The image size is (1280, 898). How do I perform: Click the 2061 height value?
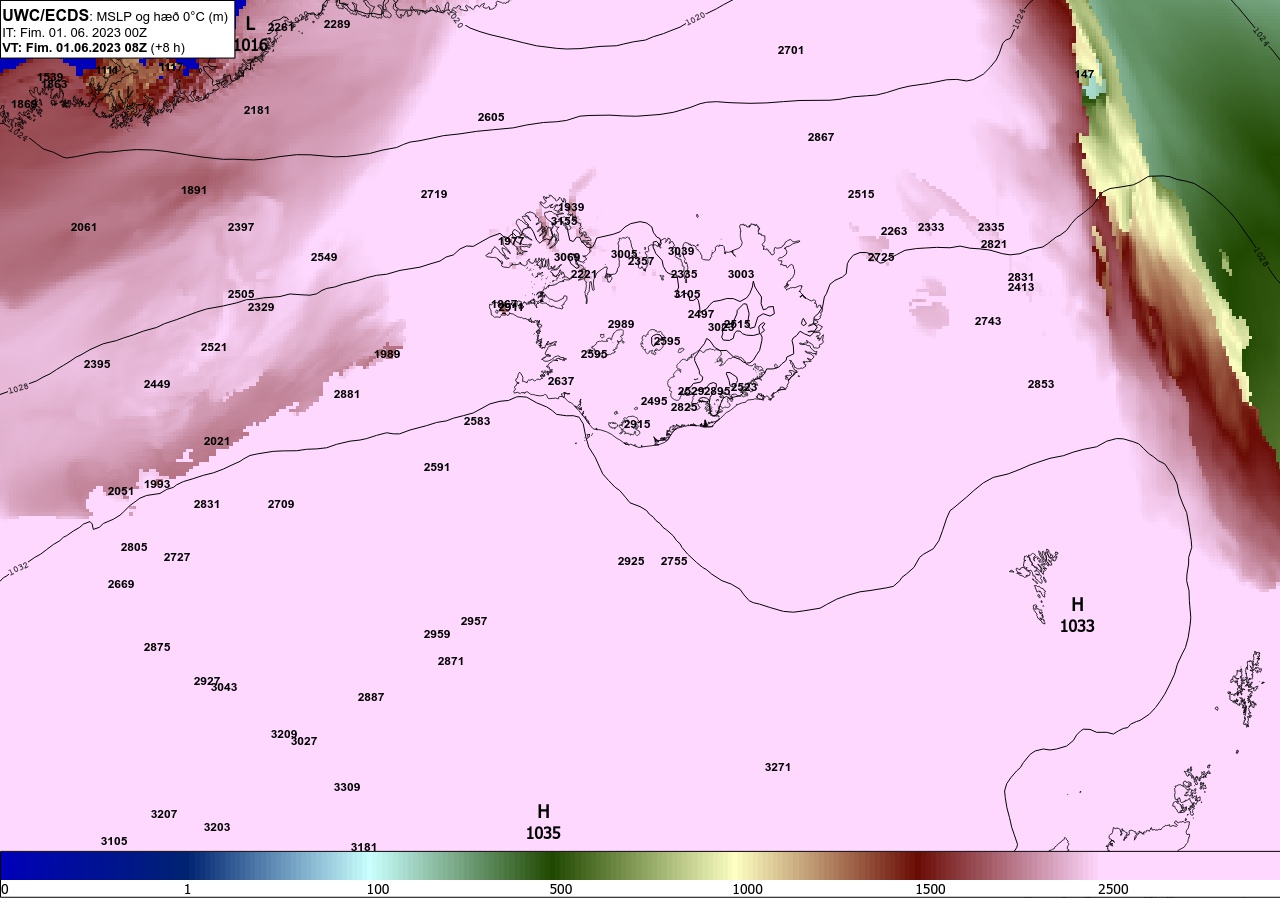point(84,227)
